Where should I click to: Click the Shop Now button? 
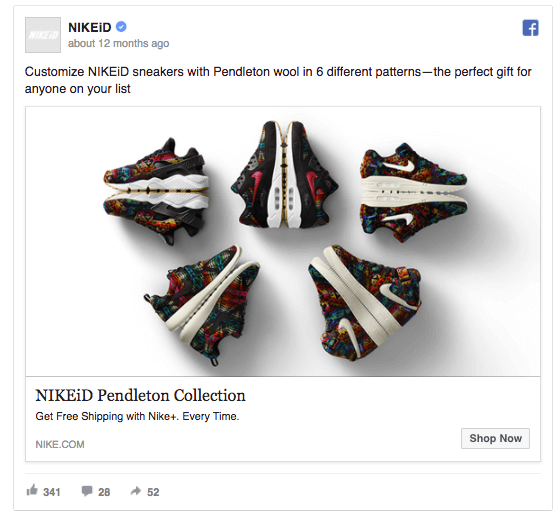[495, 438]
